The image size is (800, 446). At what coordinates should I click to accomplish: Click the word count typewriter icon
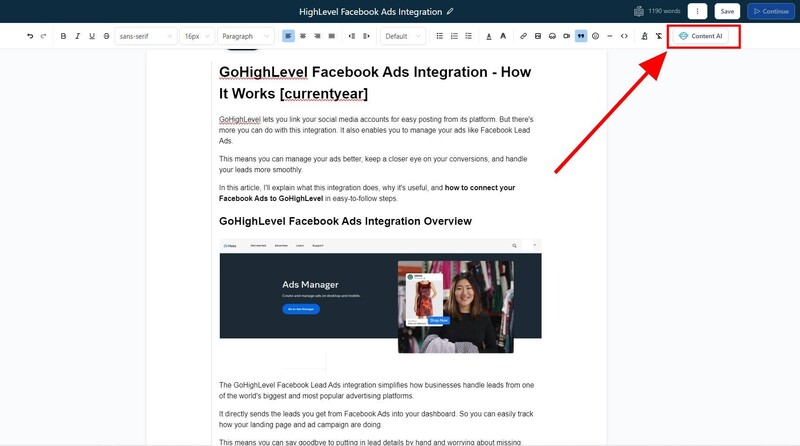(x=639, y=11)
